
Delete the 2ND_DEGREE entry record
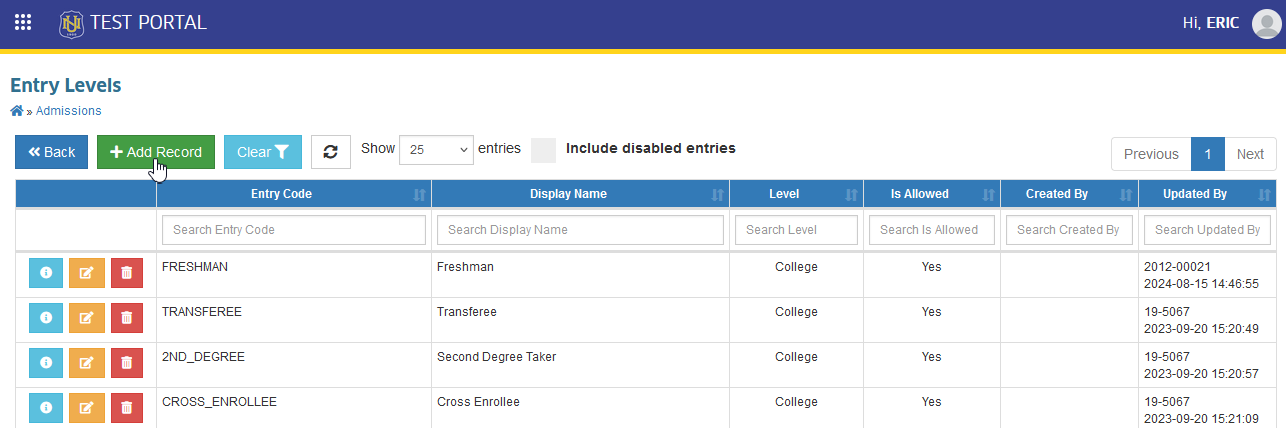point(126,363)
